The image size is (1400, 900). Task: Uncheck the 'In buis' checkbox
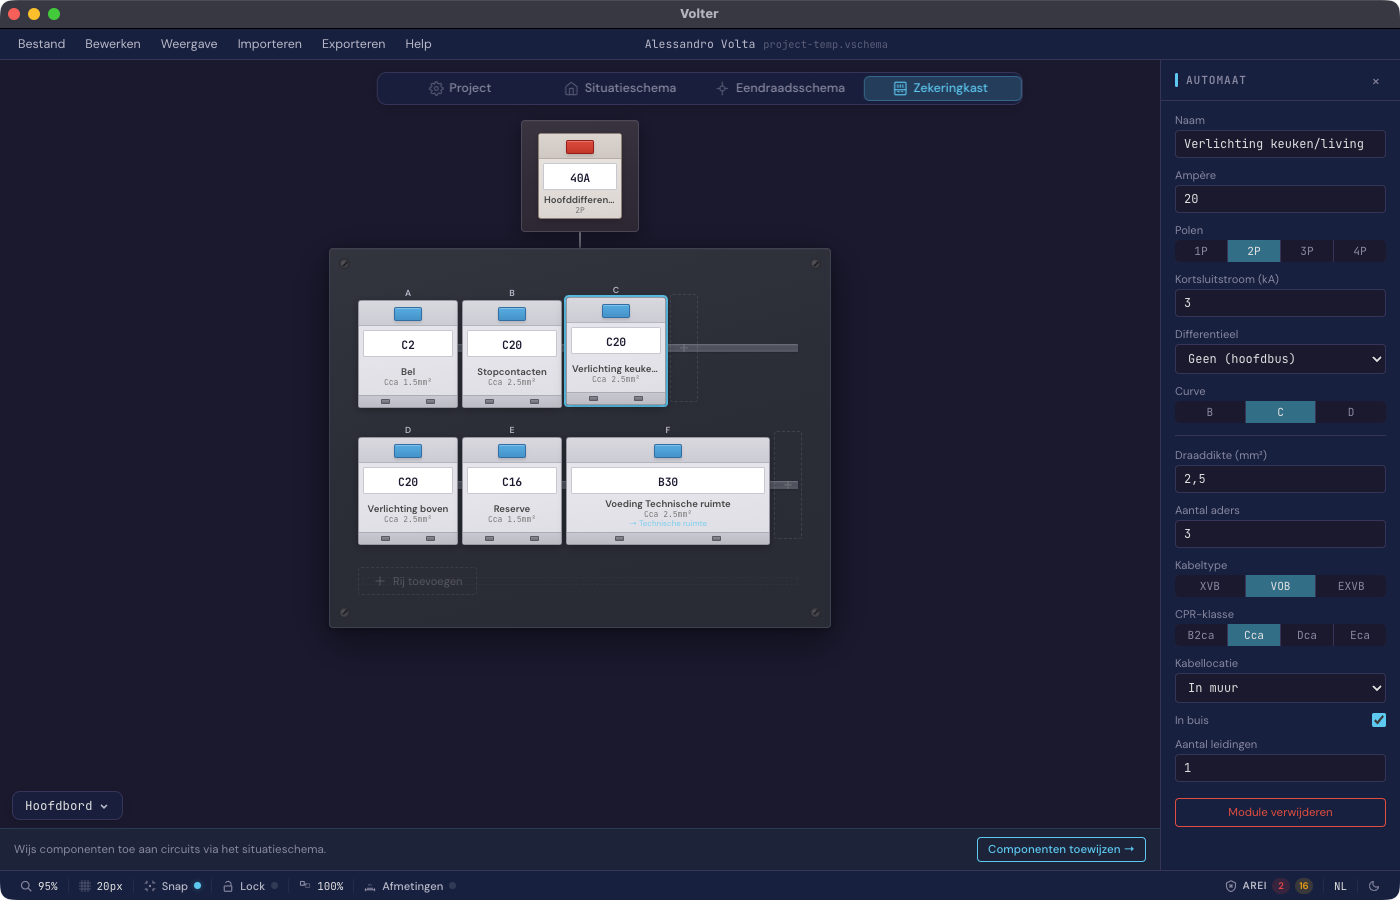1379,720
